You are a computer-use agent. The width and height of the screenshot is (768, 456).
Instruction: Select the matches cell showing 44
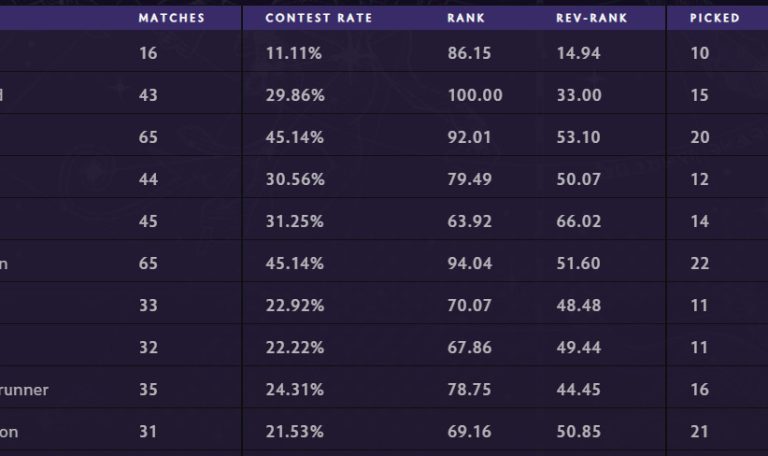coord(148,179)
